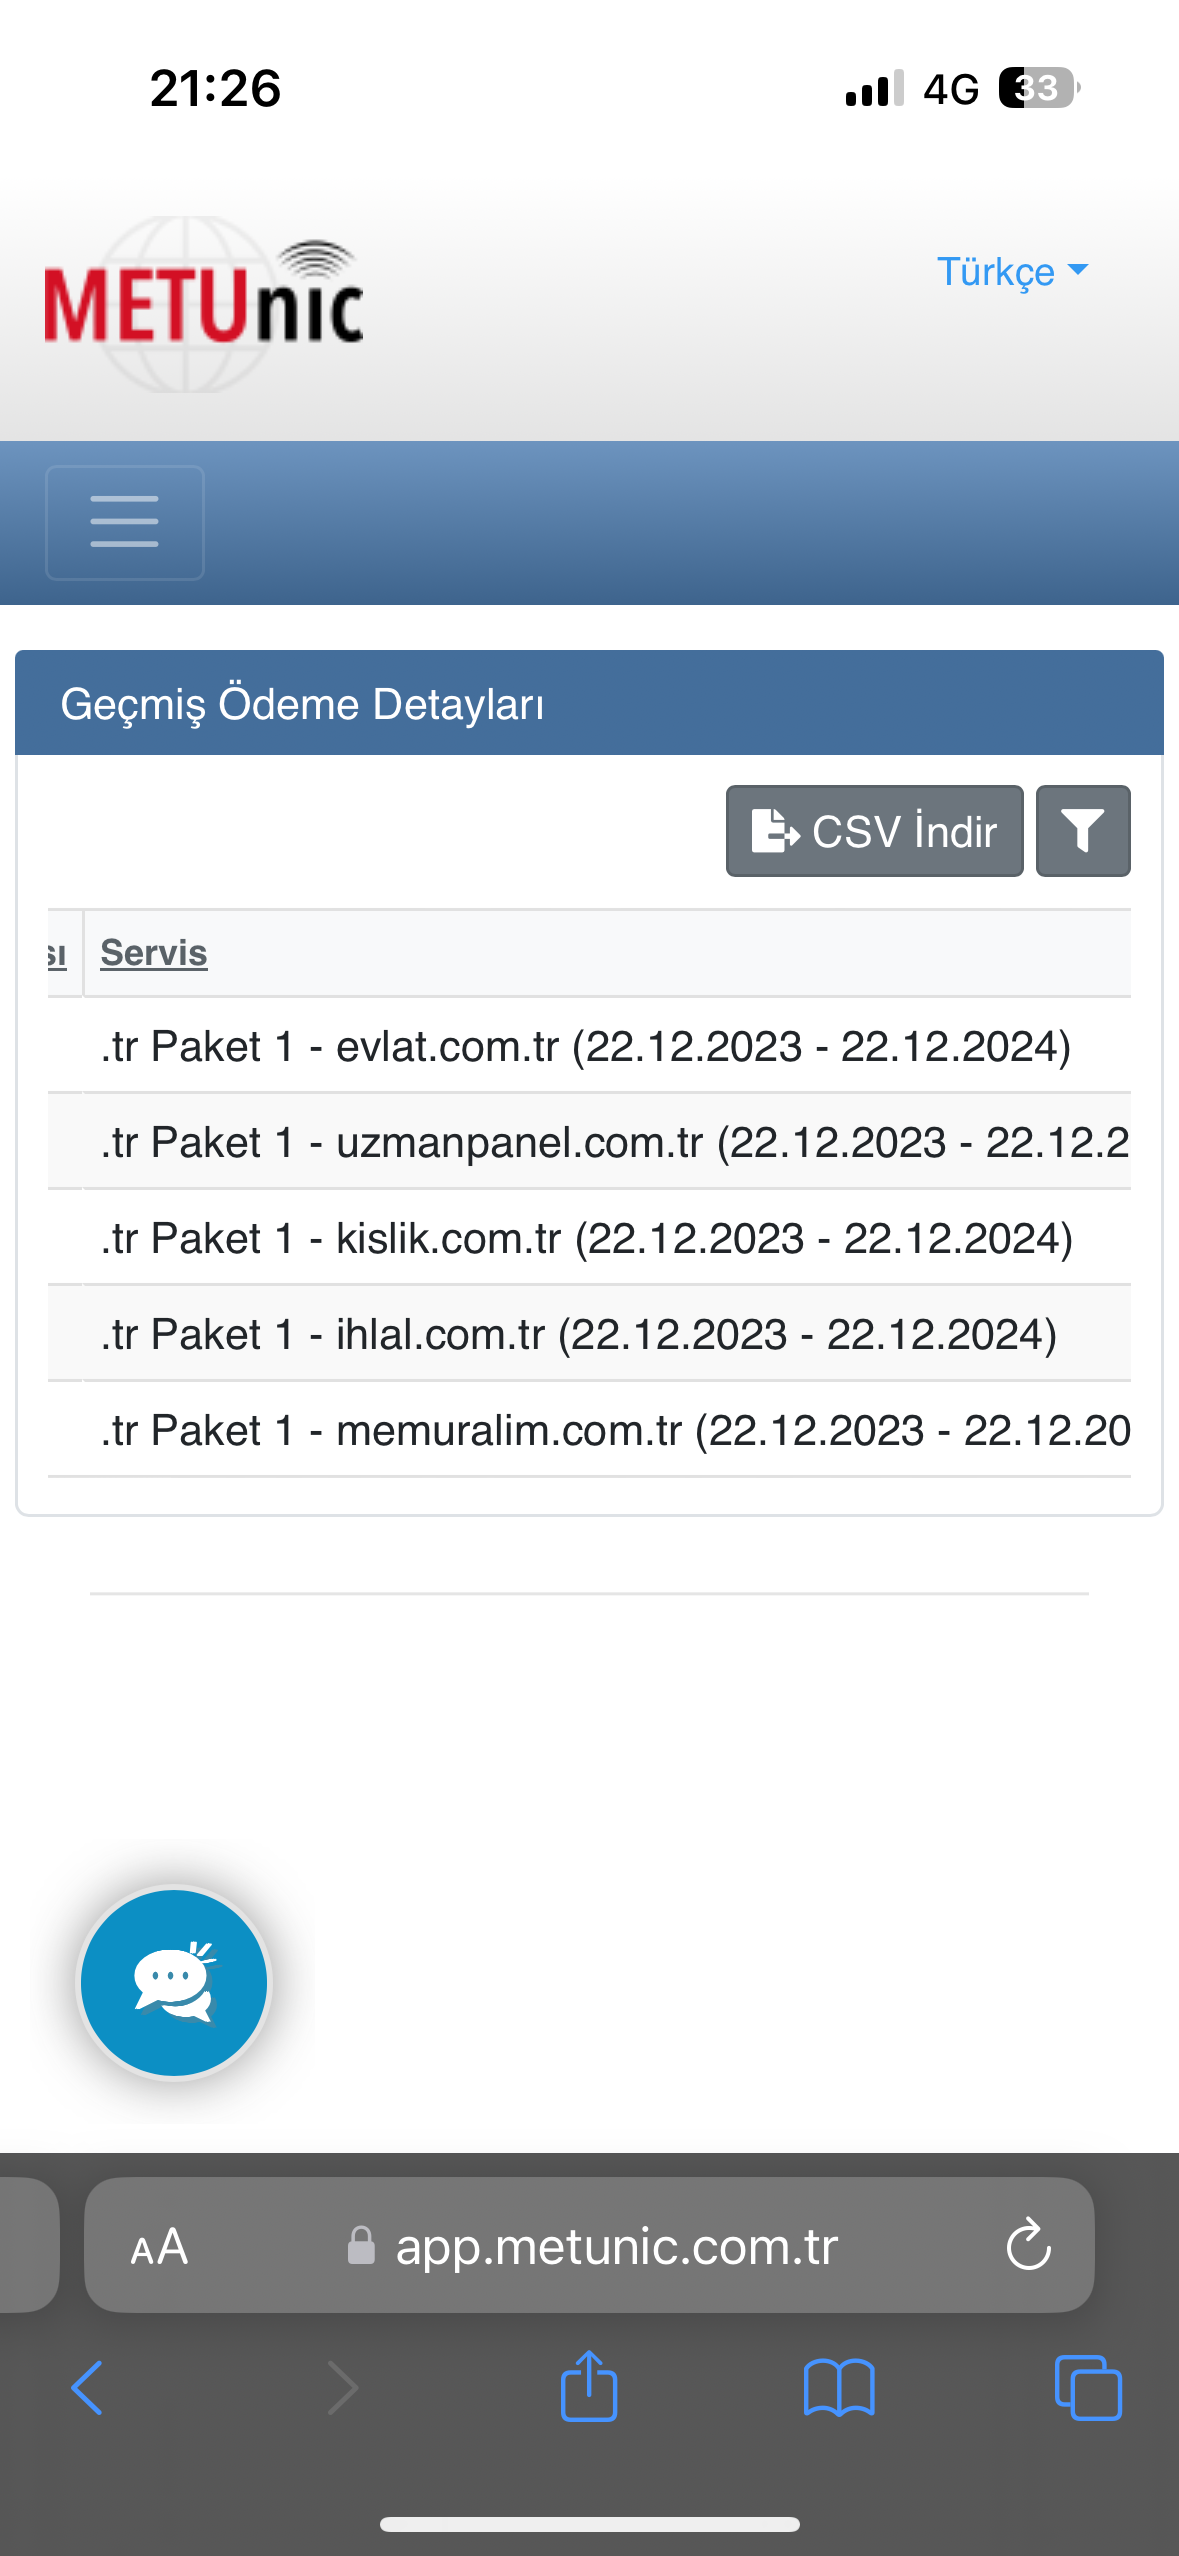Expand the Türkçe language dropdown

[x=1012, y=271]
